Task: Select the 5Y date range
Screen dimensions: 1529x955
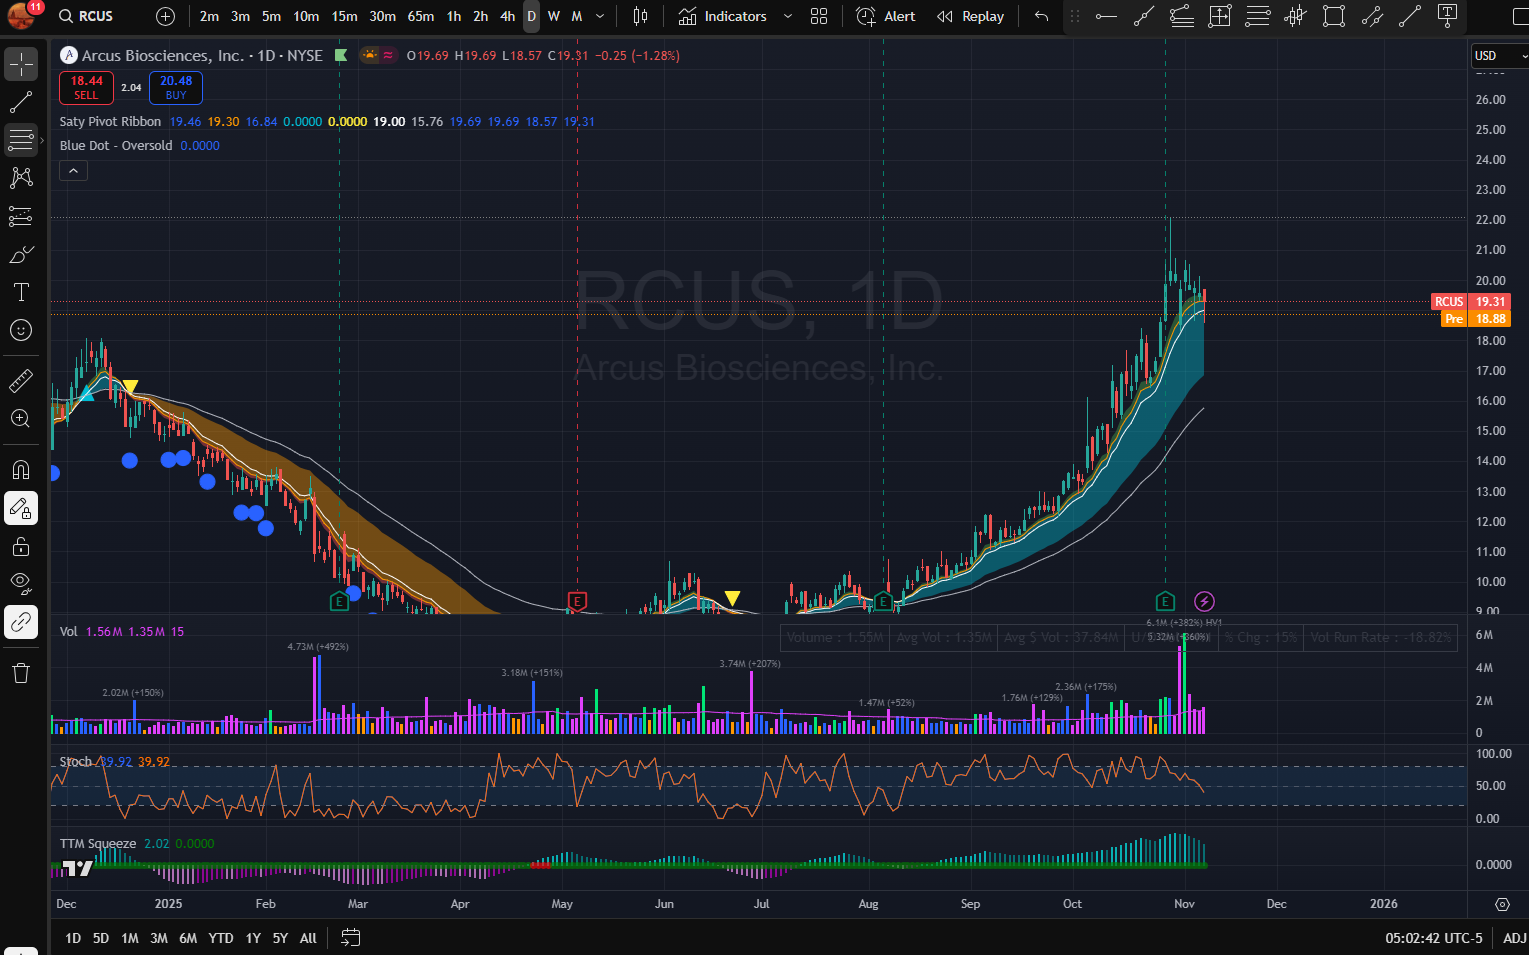Action: pos(280,938)
